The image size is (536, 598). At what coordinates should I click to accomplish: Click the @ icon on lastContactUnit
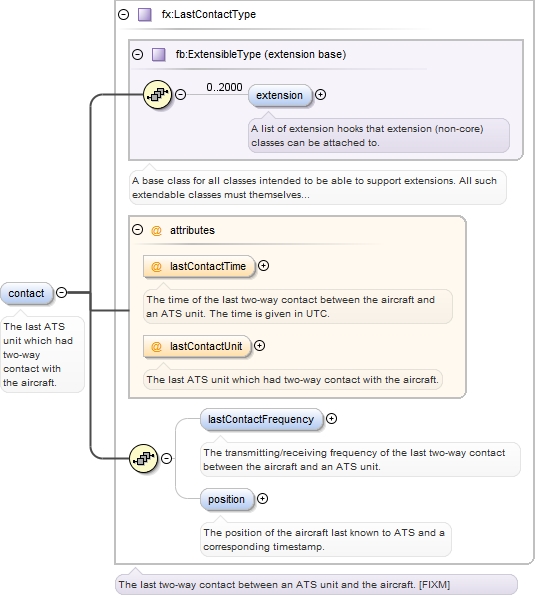point(156,346)
